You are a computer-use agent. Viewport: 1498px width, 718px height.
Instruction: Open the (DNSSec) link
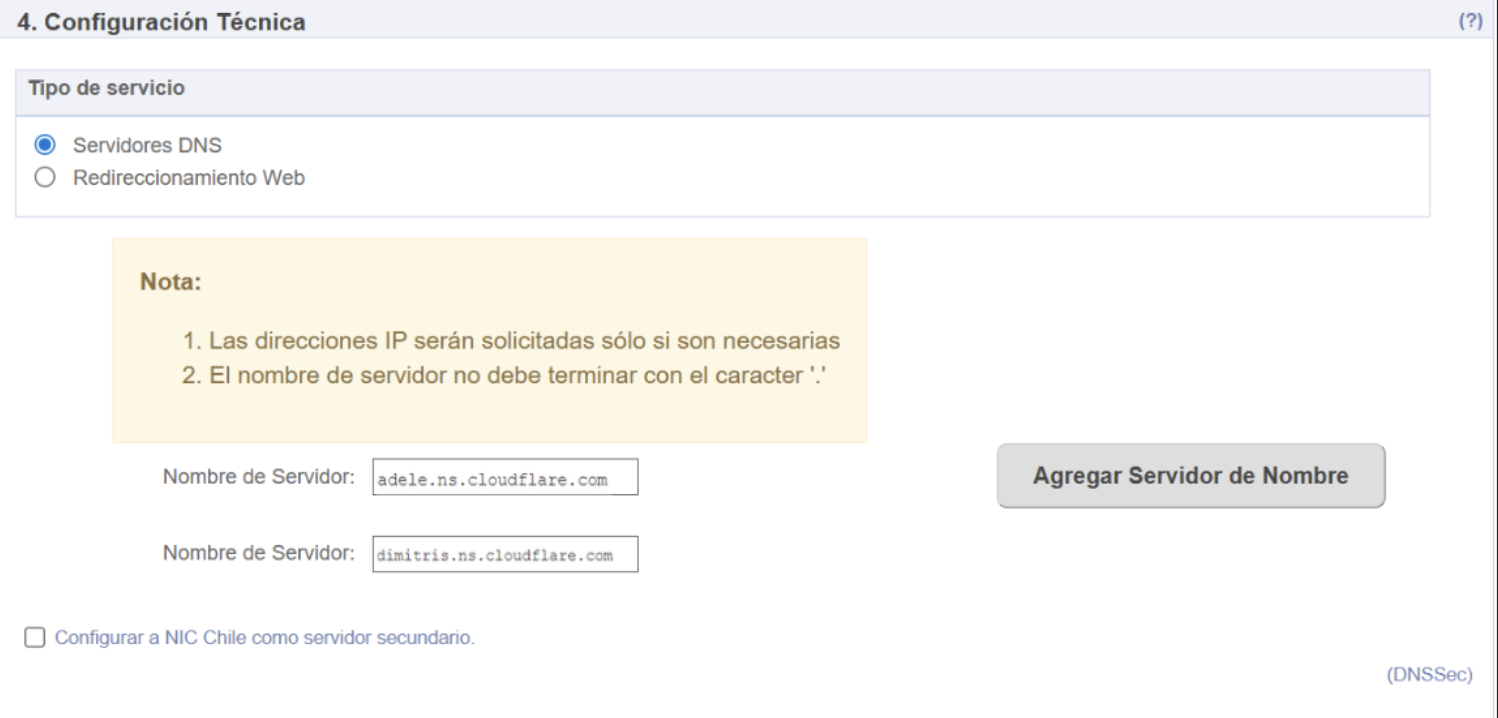coord(1428,675)
